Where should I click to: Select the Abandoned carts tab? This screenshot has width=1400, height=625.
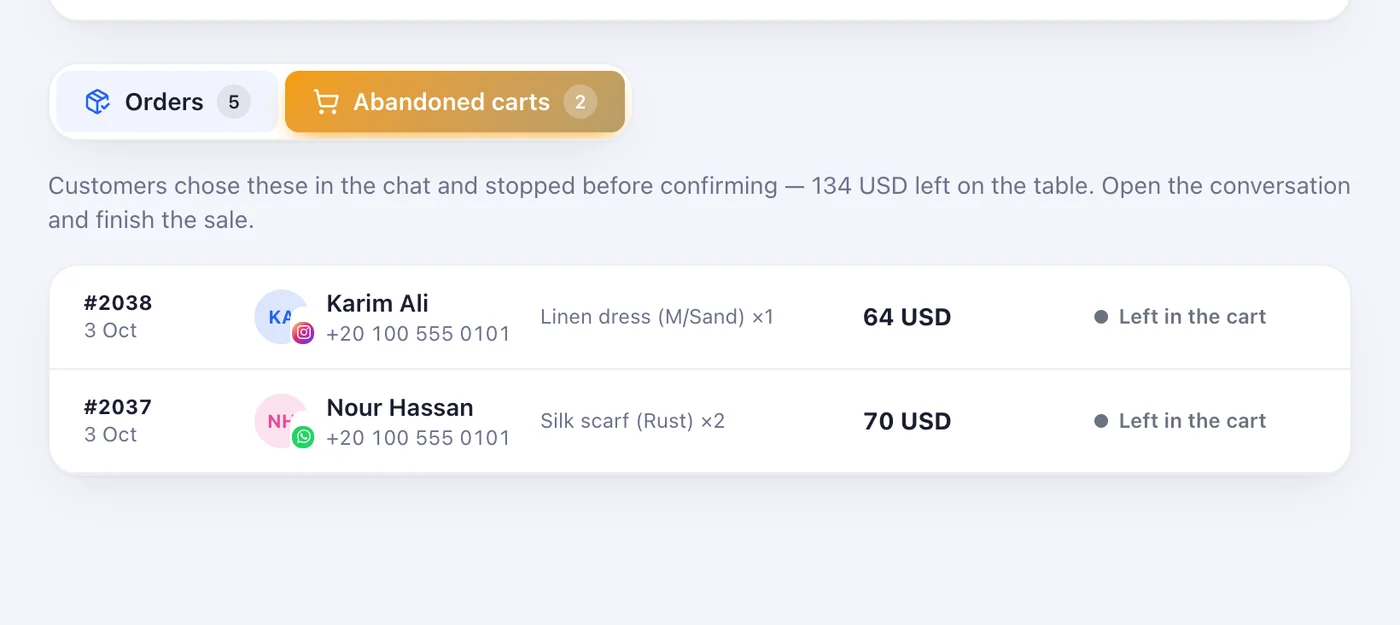point(455,102)
